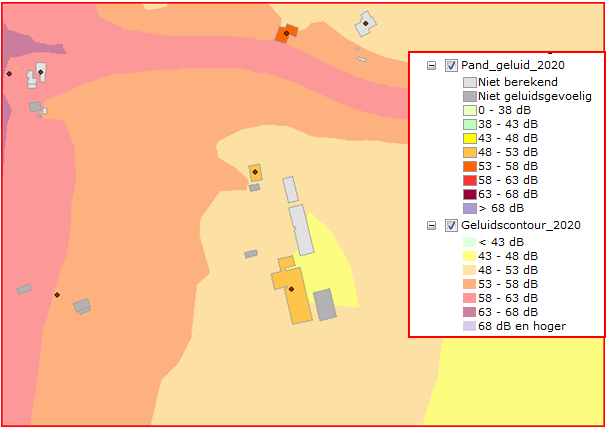This screenshot has height=428, width=606.
Task: Click the contour 53 - 58 dB salmon swatch
Action: point(469,284)
